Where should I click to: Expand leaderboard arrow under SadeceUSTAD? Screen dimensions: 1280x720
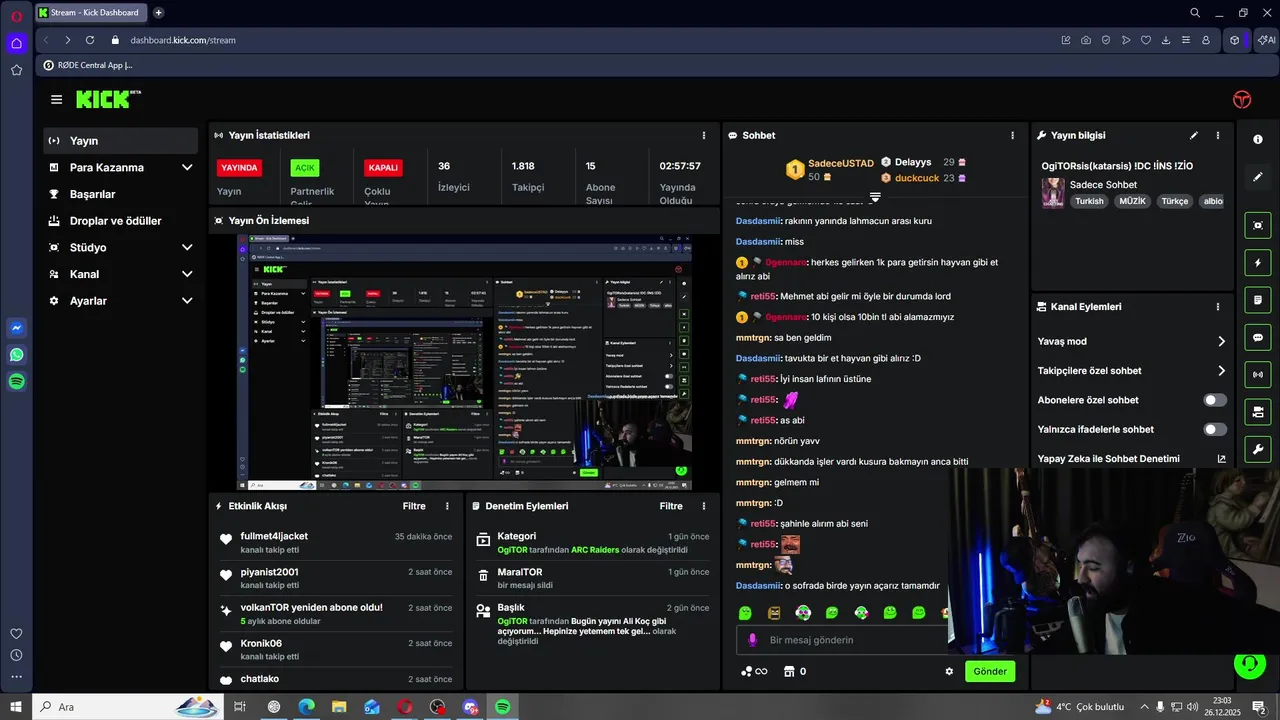(875, 197)
